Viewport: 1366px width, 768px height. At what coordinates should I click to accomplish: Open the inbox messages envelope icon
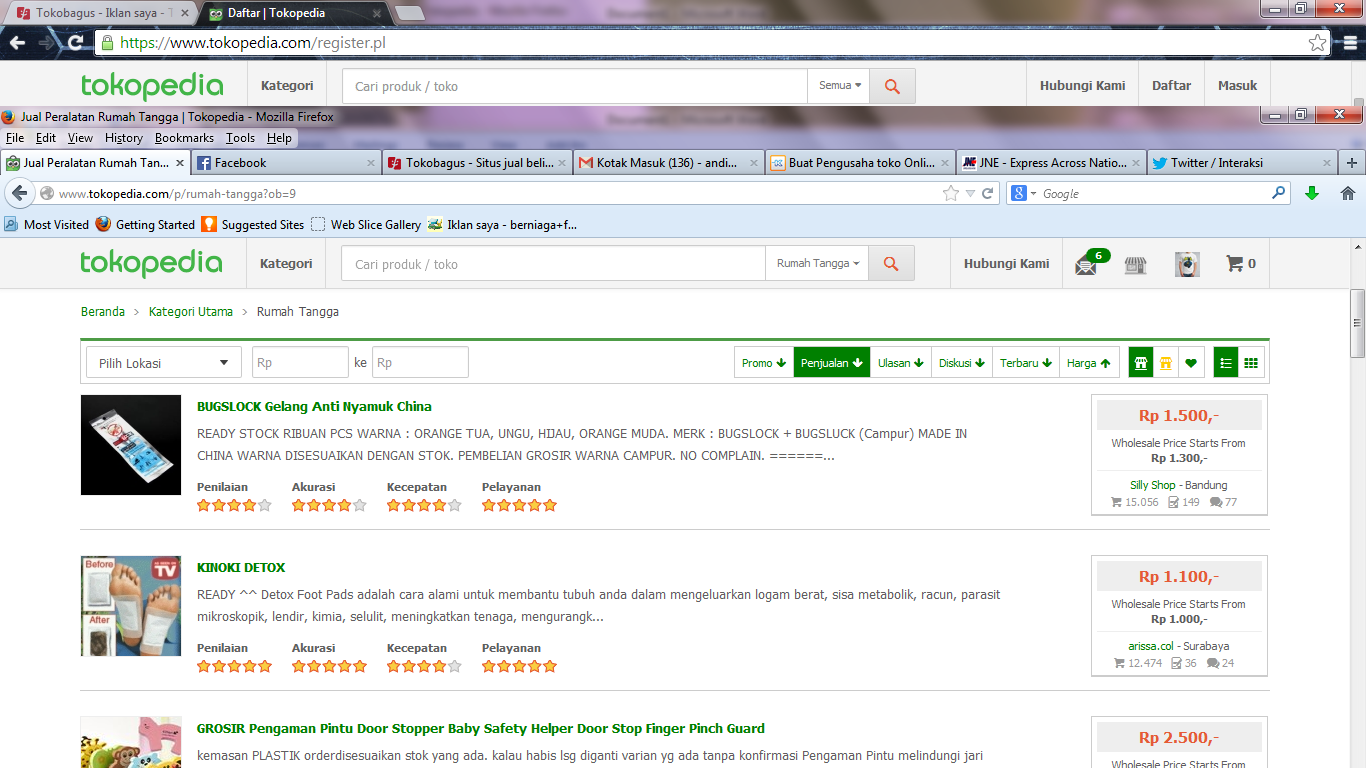pos(1086,265)
